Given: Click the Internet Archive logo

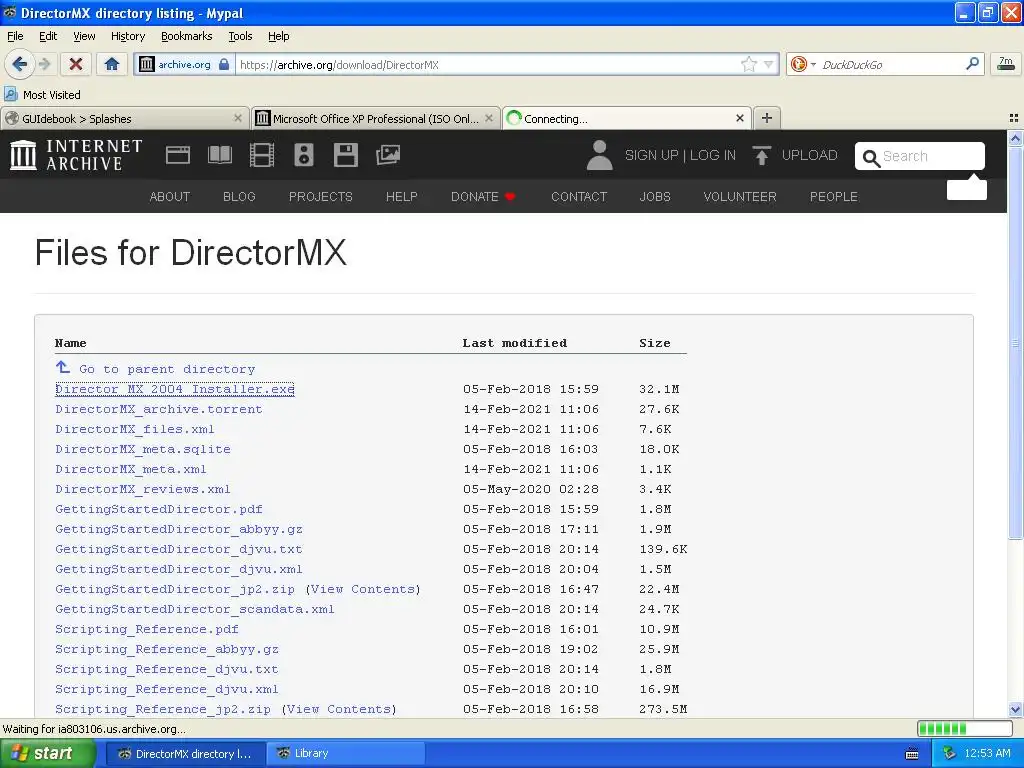Looking at the screenshot, I should pos(76,155).
